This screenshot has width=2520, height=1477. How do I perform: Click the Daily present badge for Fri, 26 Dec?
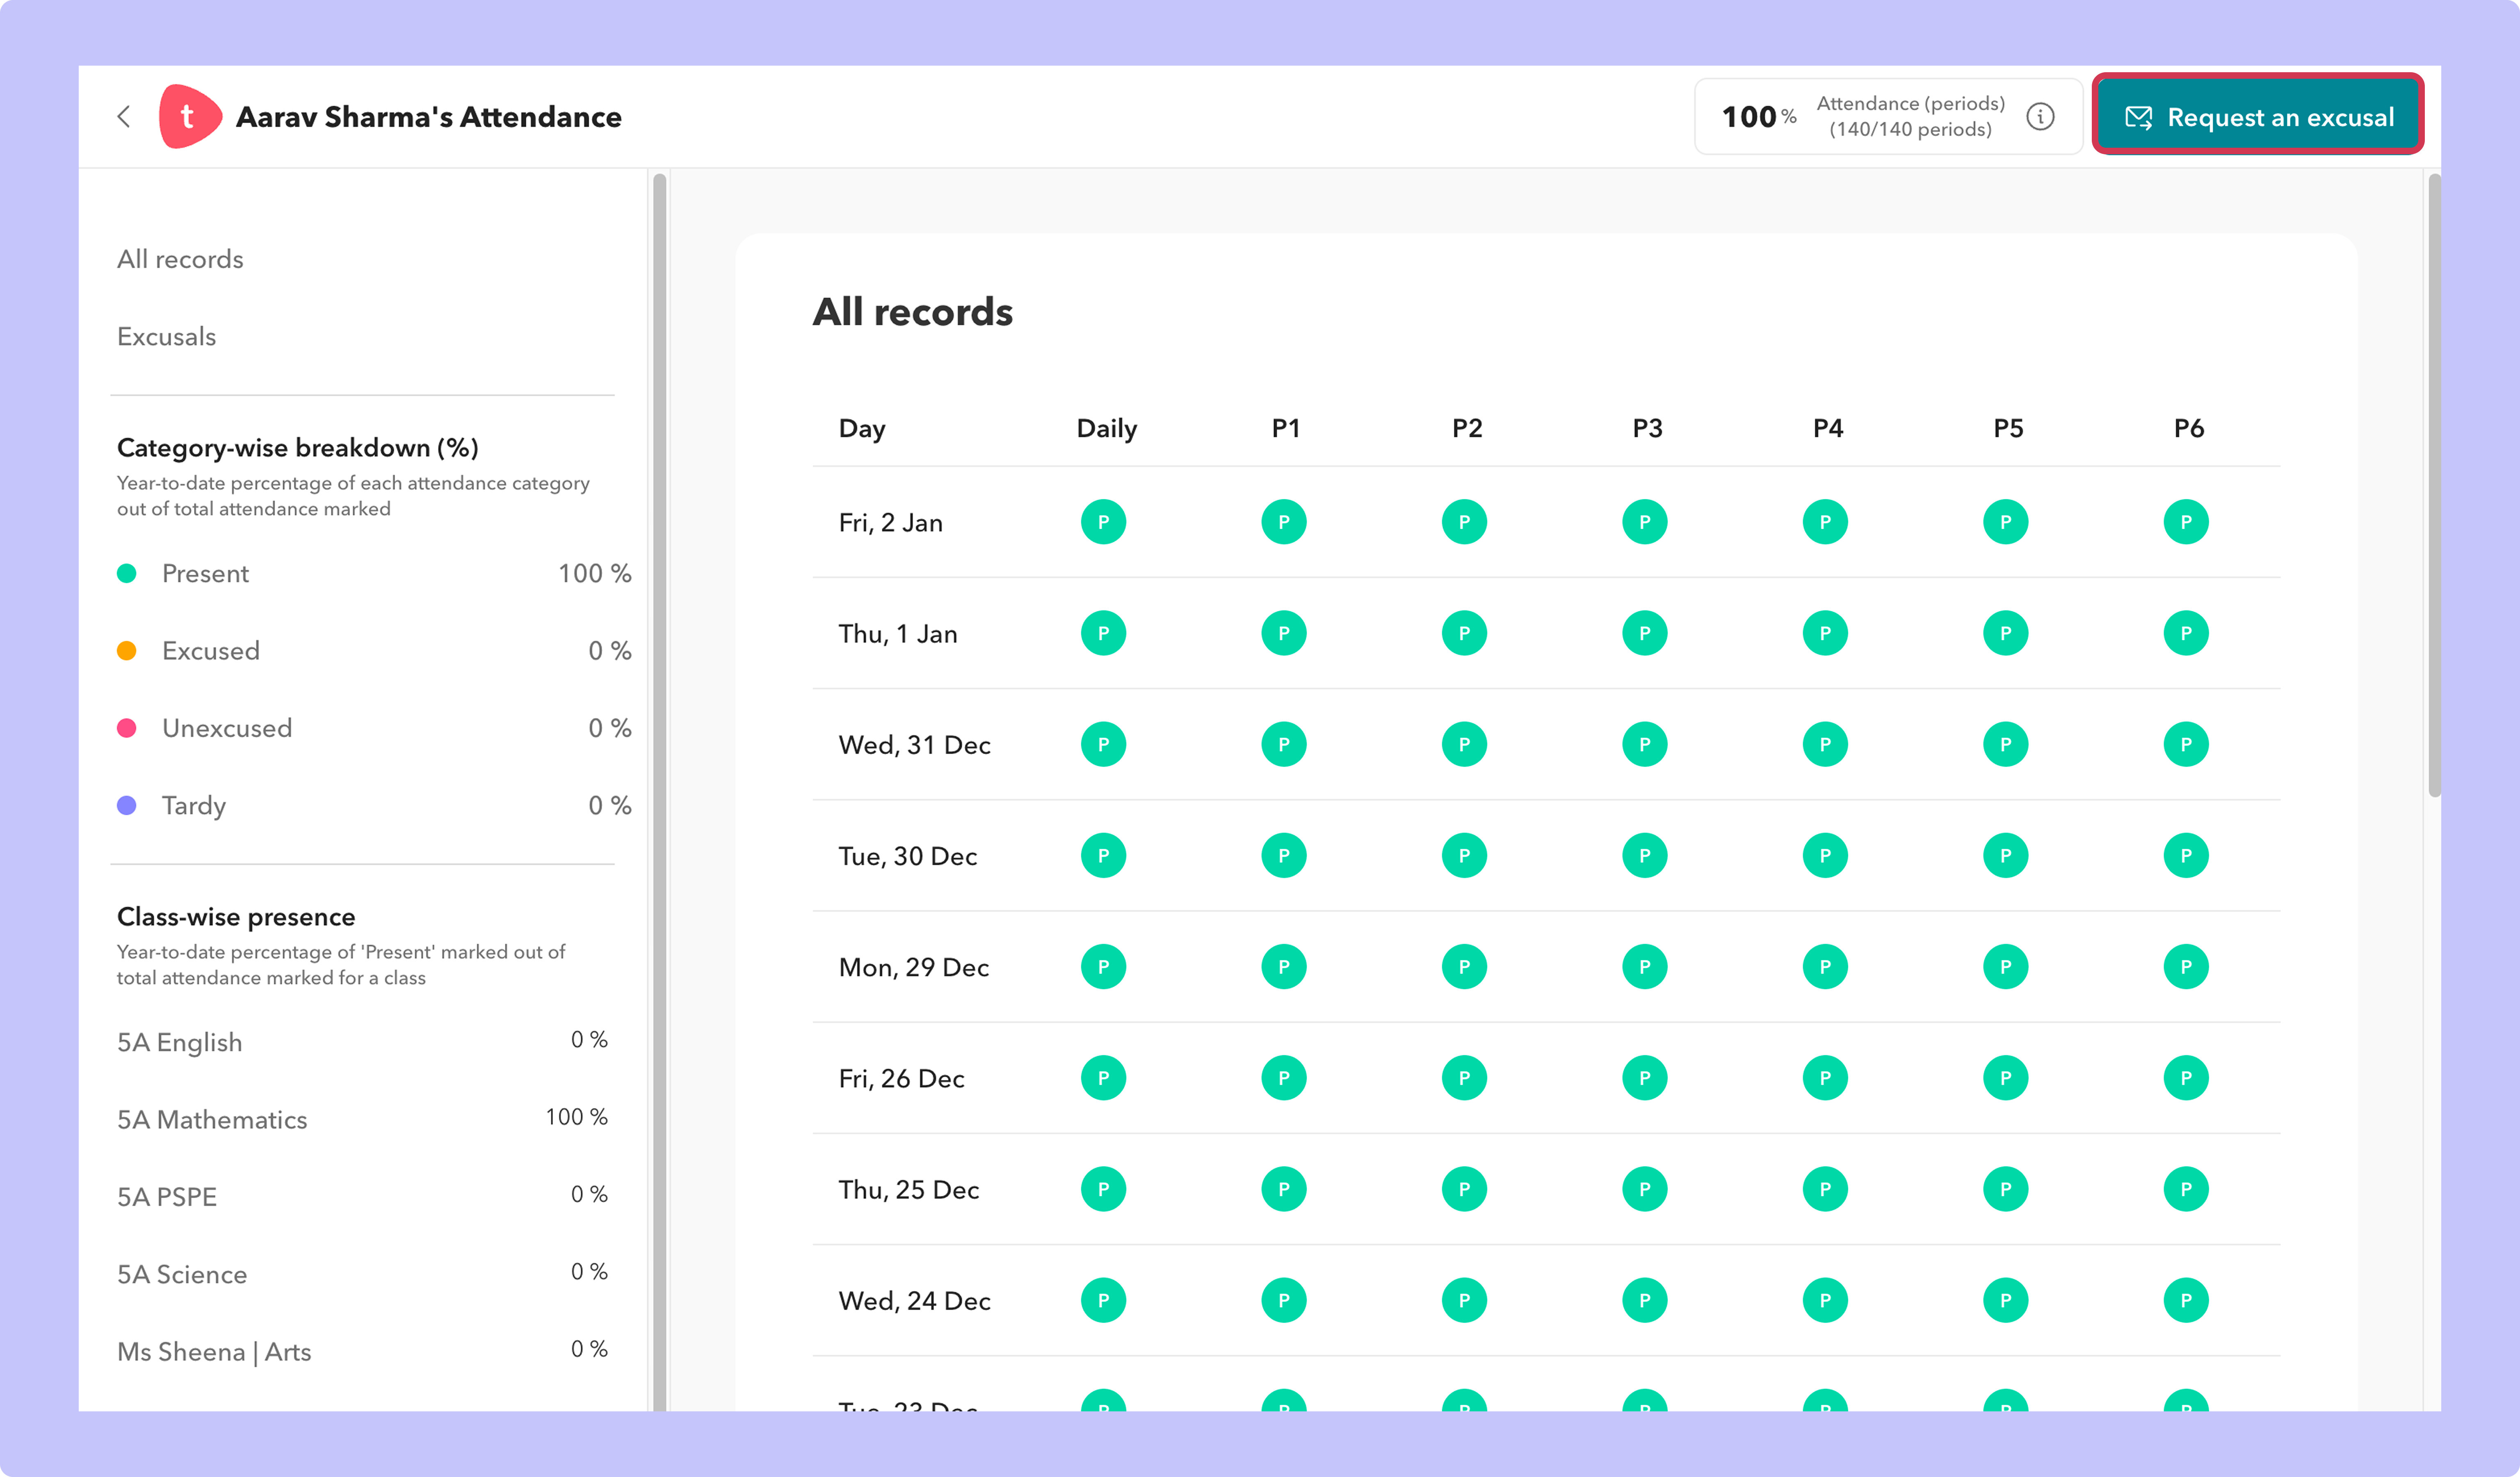tap(1103, 1078)
